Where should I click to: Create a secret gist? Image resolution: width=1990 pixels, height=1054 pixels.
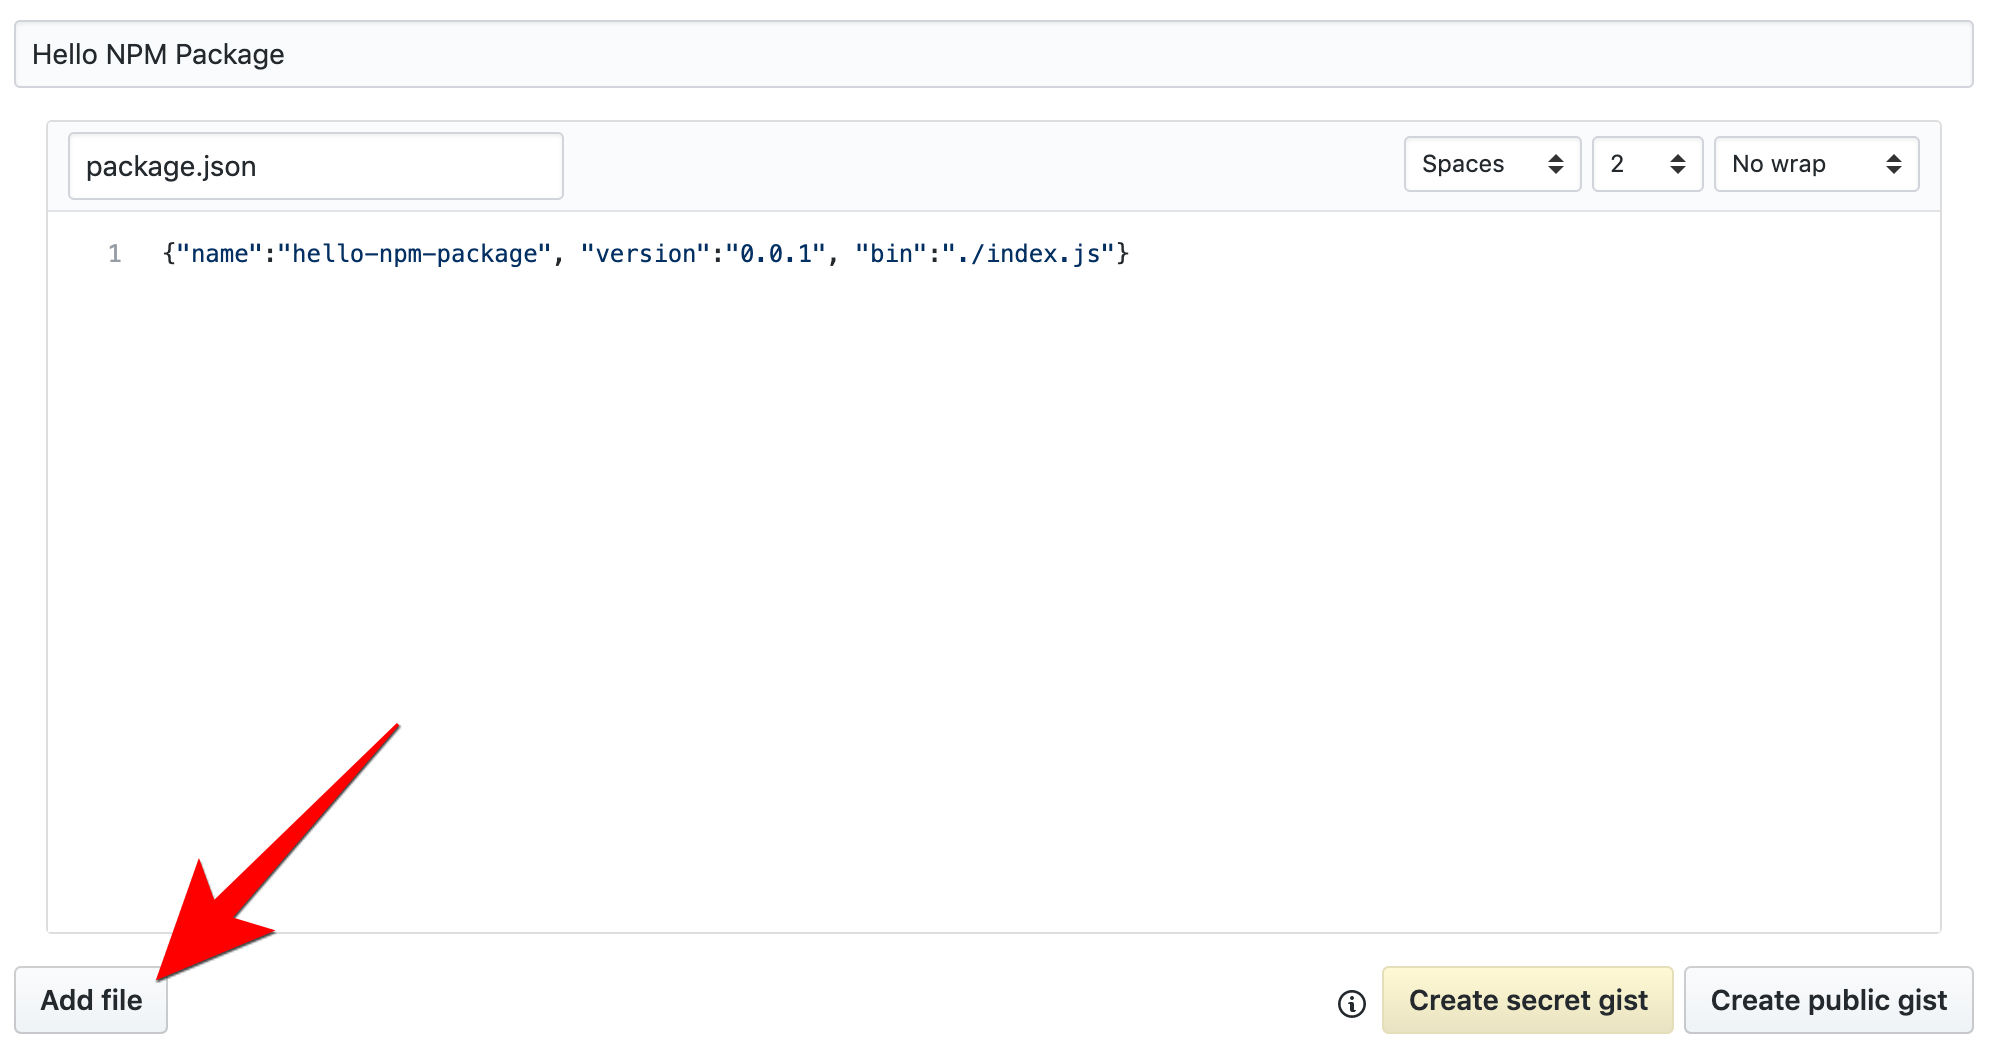1527,1000
